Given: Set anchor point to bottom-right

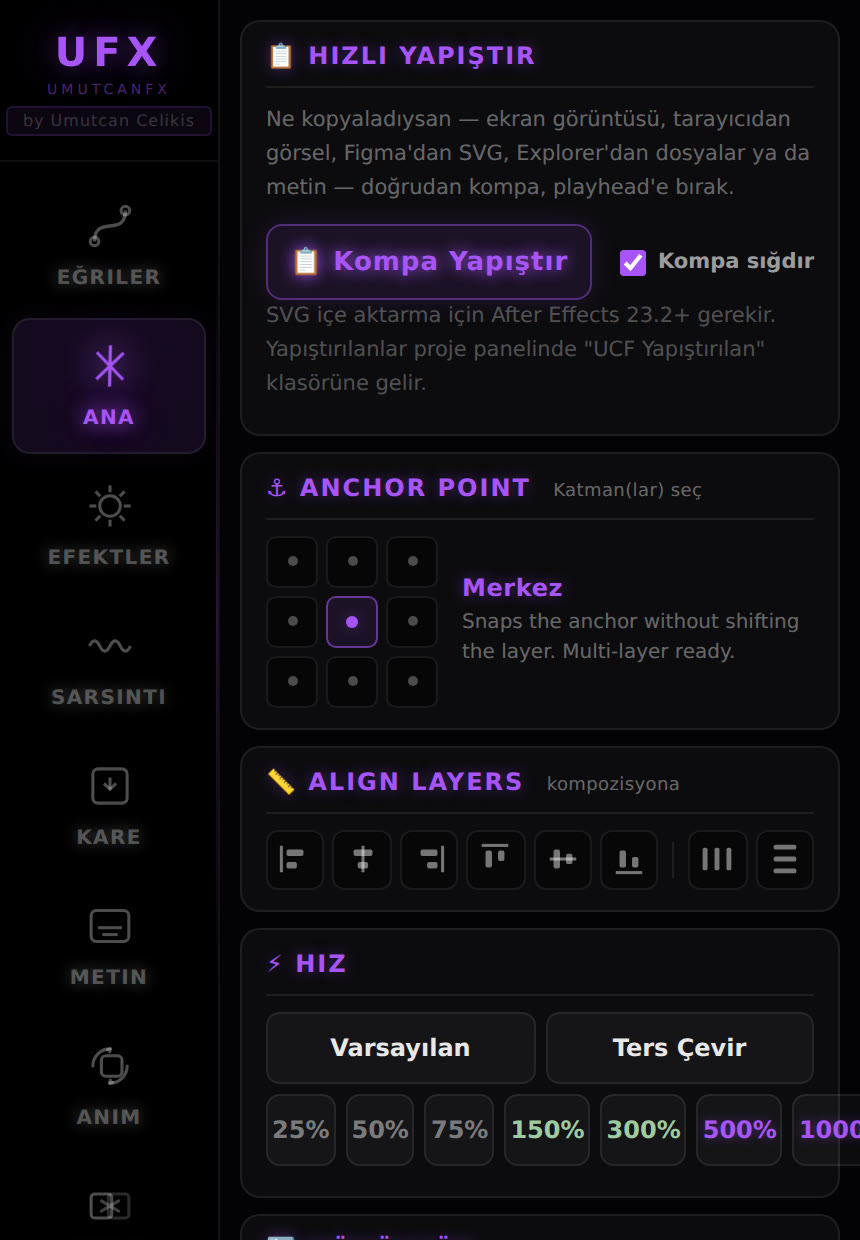Looking at the screenshot, I should pyautogui.click(x=412, y=682).
